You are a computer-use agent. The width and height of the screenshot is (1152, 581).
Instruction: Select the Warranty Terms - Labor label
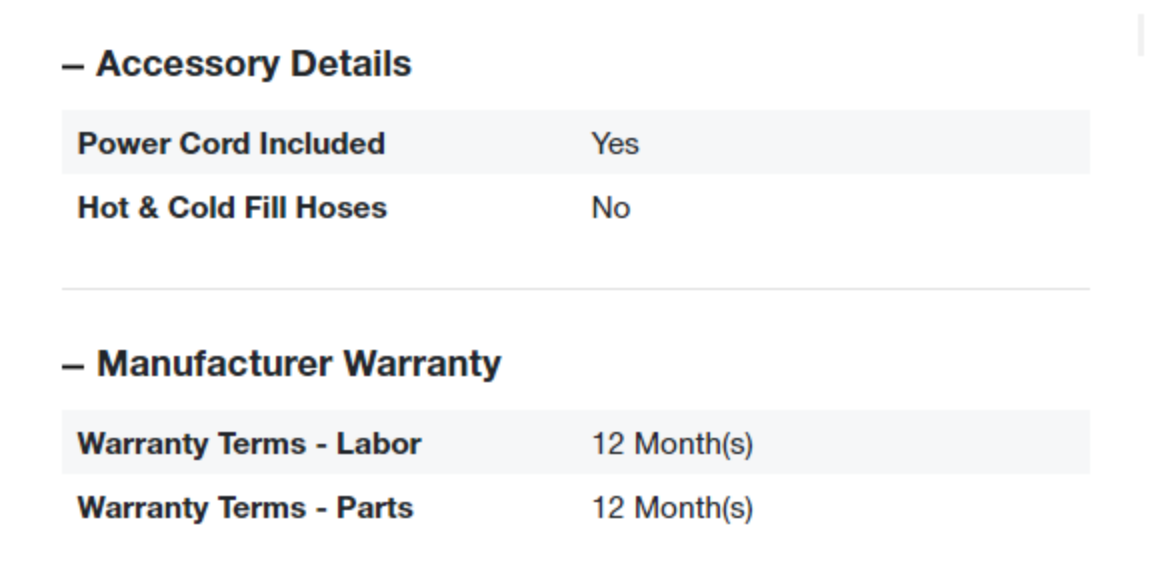[x=249, y=443]
